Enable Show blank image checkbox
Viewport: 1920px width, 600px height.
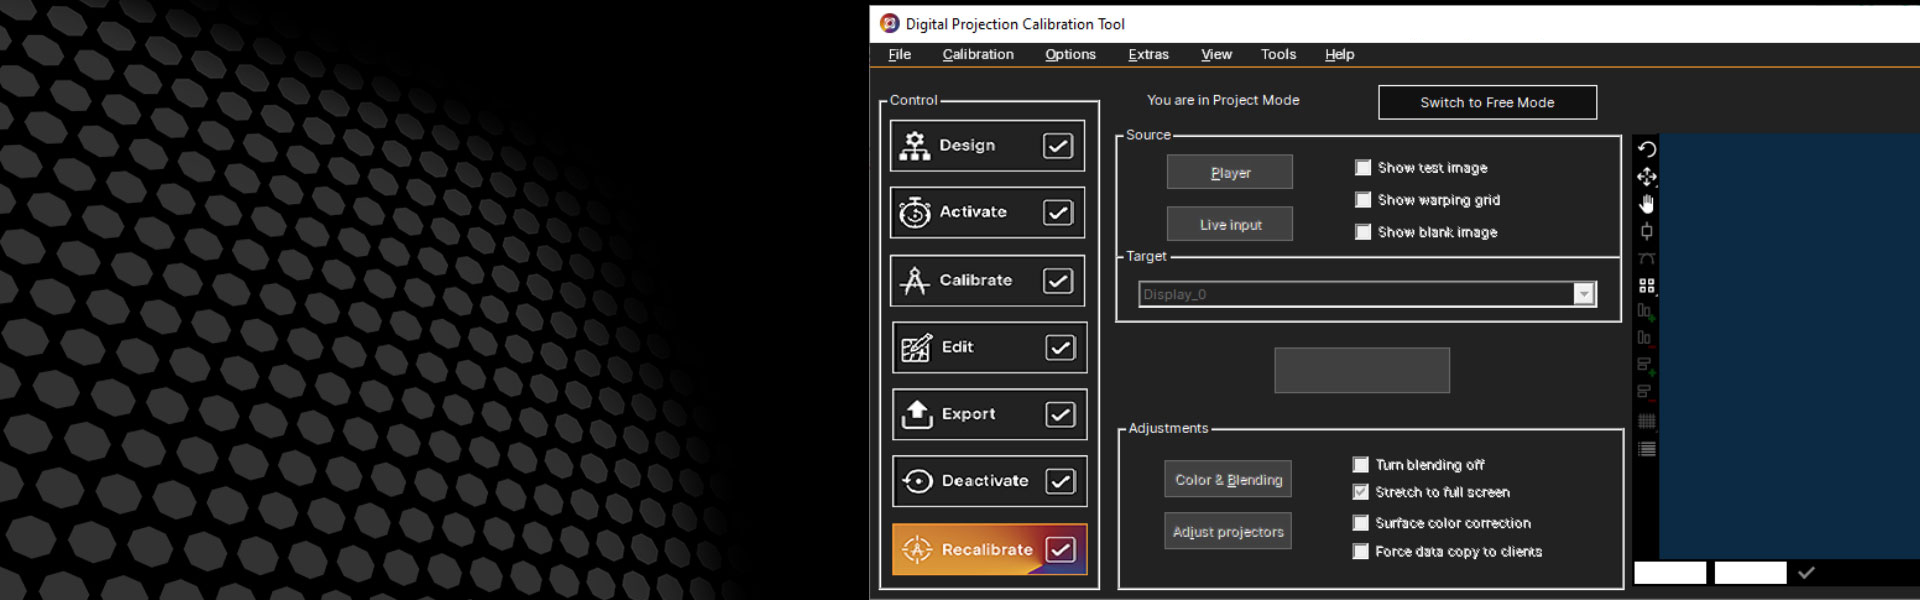(1363, 232)
